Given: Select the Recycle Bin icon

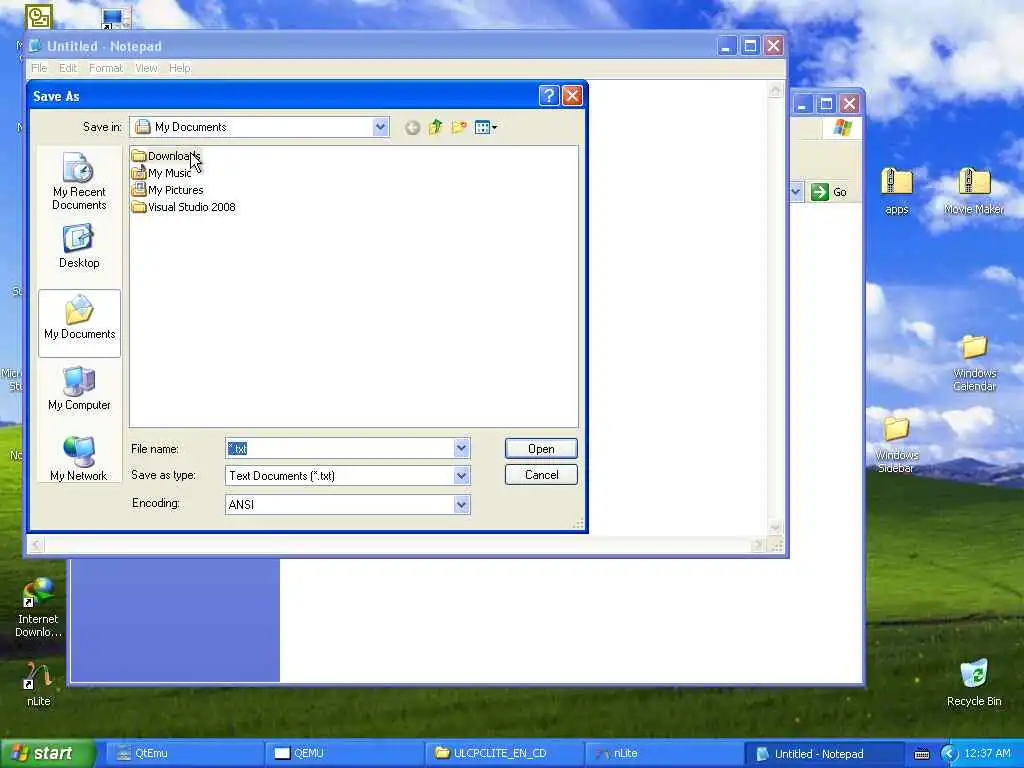Looking at the screenshot, I should (x=974, y=683).
